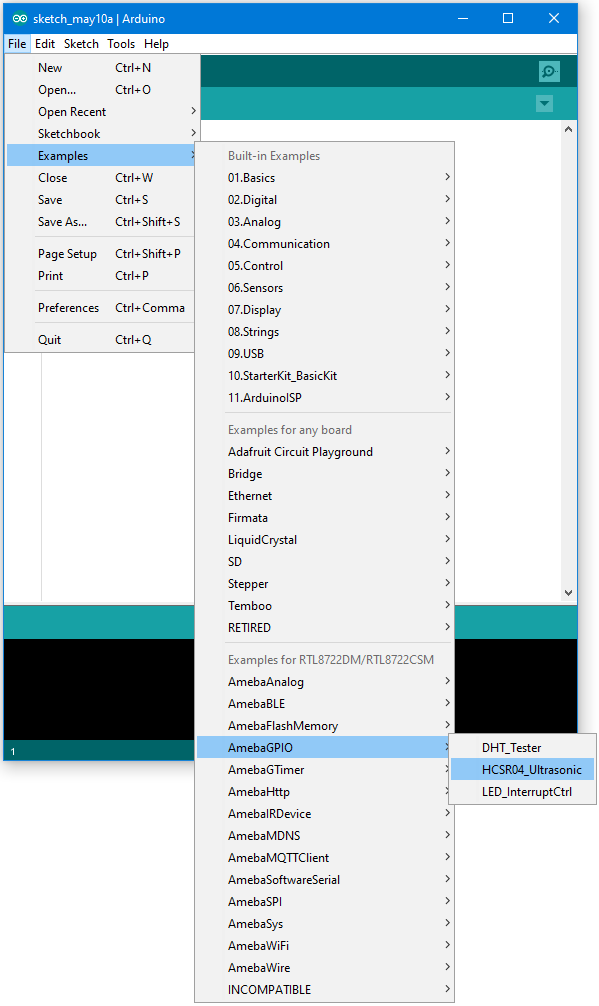Open AmebaHttp examples submenu
The height and width of the screenshot is (1006, 599).
325,792
